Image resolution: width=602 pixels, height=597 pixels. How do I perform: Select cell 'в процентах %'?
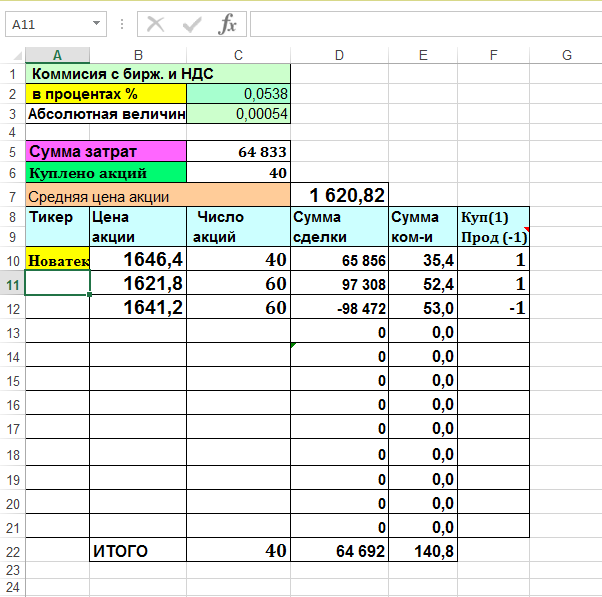pos(106,94)
